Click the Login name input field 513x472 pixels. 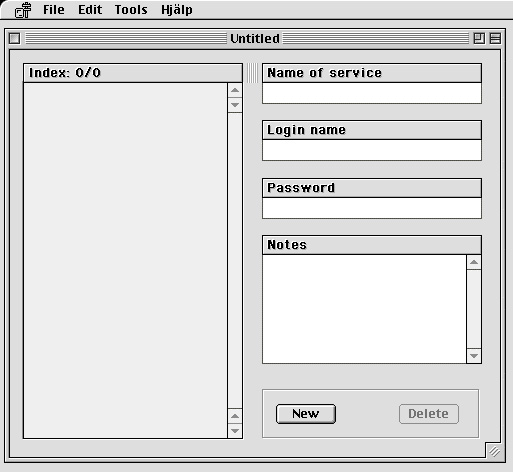click(372, 150)
